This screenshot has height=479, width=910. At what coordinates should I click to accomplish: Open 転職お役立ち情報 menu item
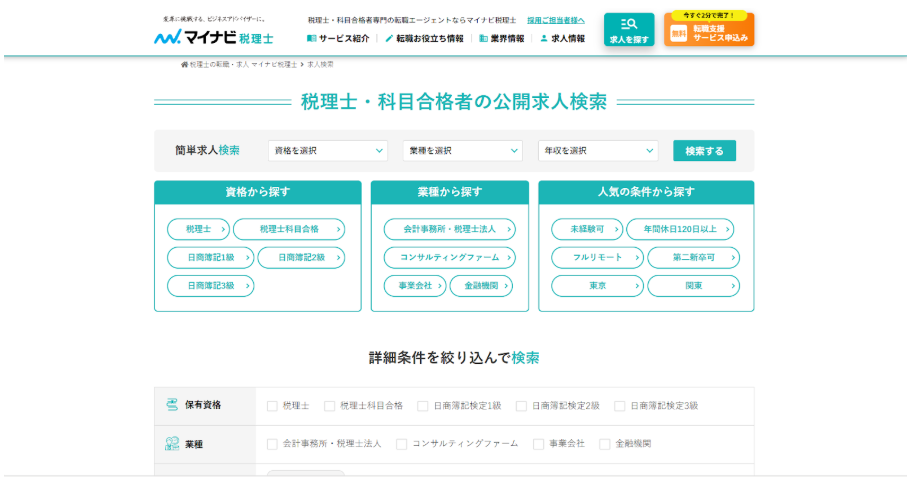coord(430,39)
